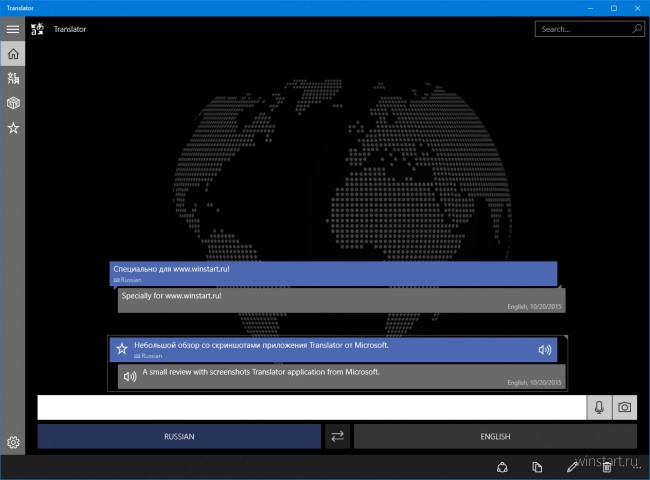Open Settings gear in sidebar

click(x=13, y=442)
